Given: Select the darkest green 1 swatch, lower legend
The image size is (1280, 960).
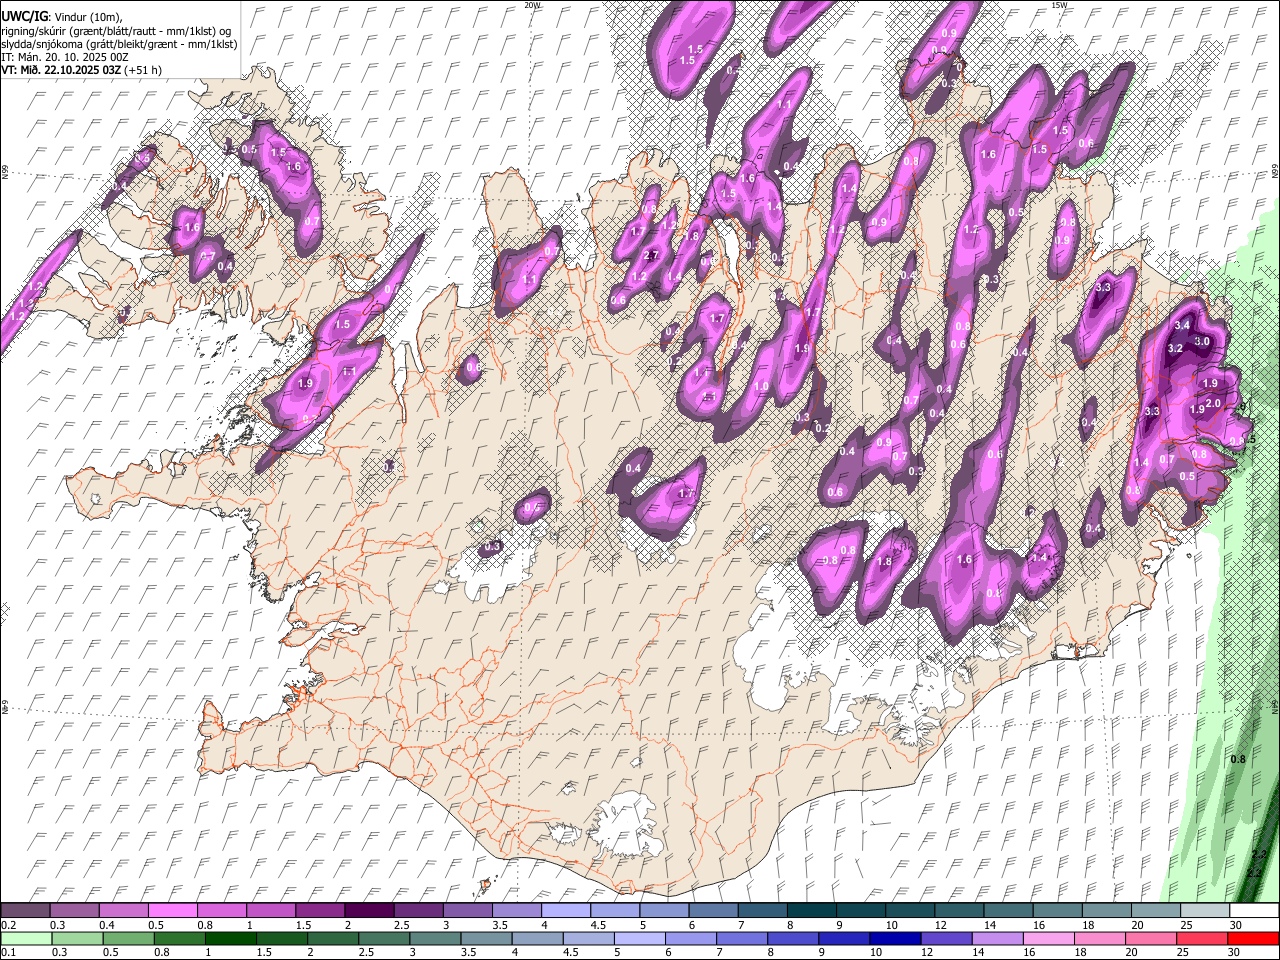Looking at the screenshot, I should (230, 938).
